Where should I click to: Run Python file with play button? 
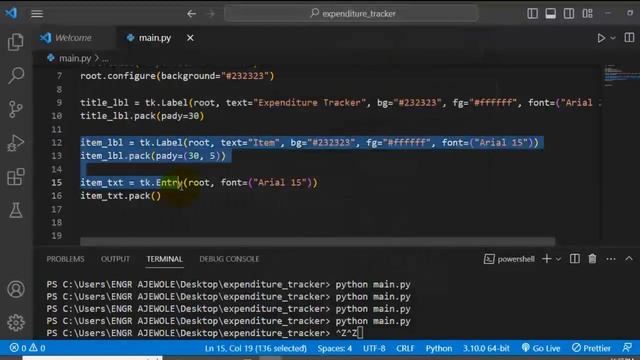click(601, 38)
